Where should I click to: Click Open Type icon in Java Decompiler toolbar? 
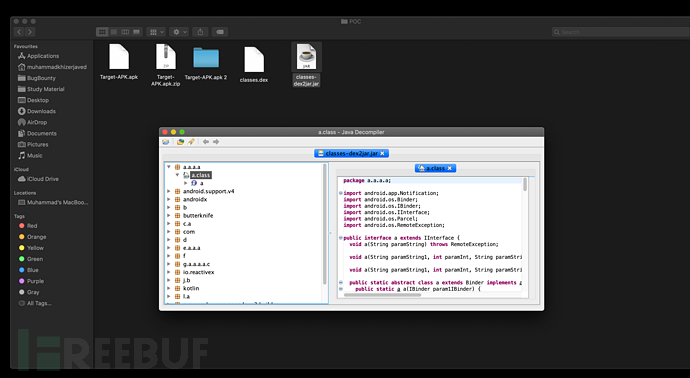coord(180,142)
